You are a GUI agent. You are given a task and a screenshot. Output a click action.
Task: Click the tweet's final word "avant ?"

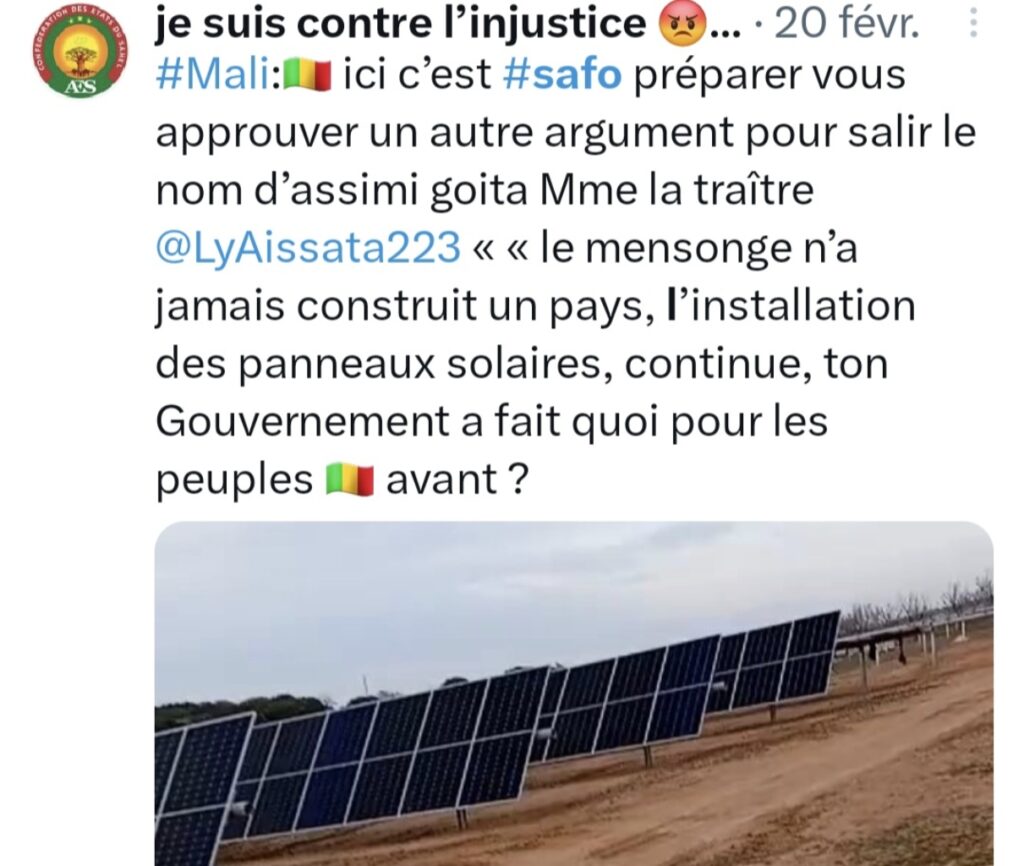(x=456, y=481)
